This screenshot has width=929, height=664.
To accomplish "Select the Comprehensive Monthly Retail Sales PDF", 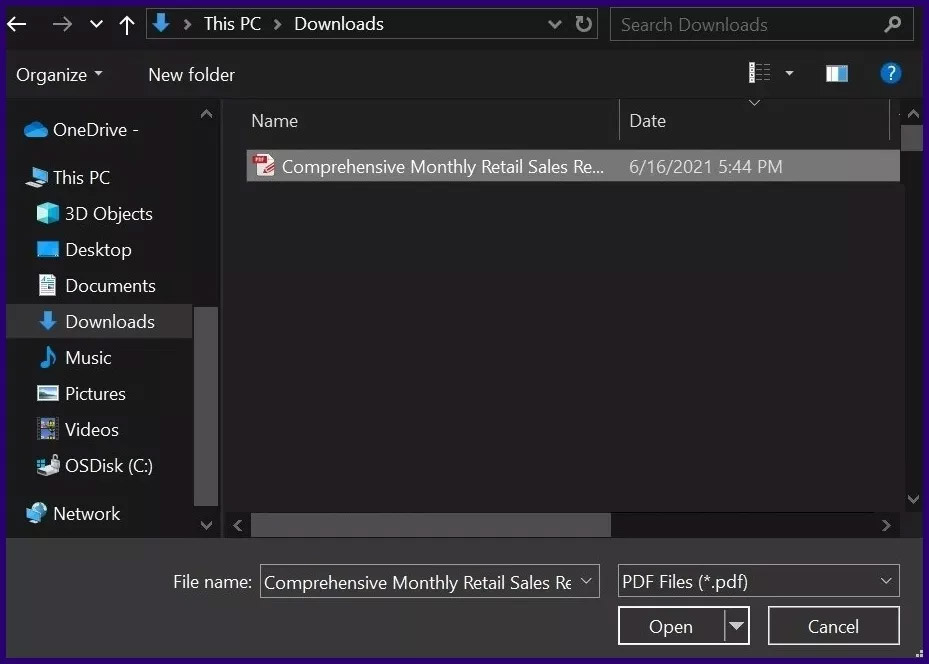I will 442,167.
